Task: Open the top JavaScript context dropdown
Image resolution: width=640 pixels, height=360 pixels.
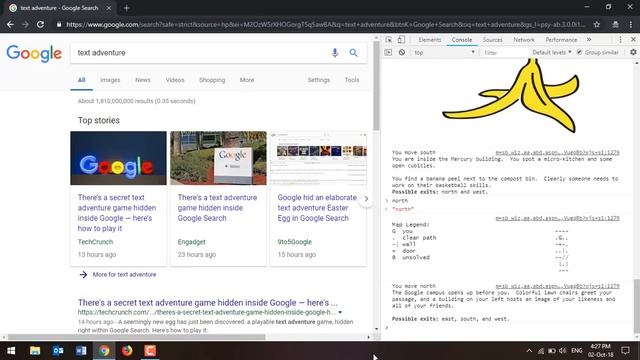Action: pos(444,52)
